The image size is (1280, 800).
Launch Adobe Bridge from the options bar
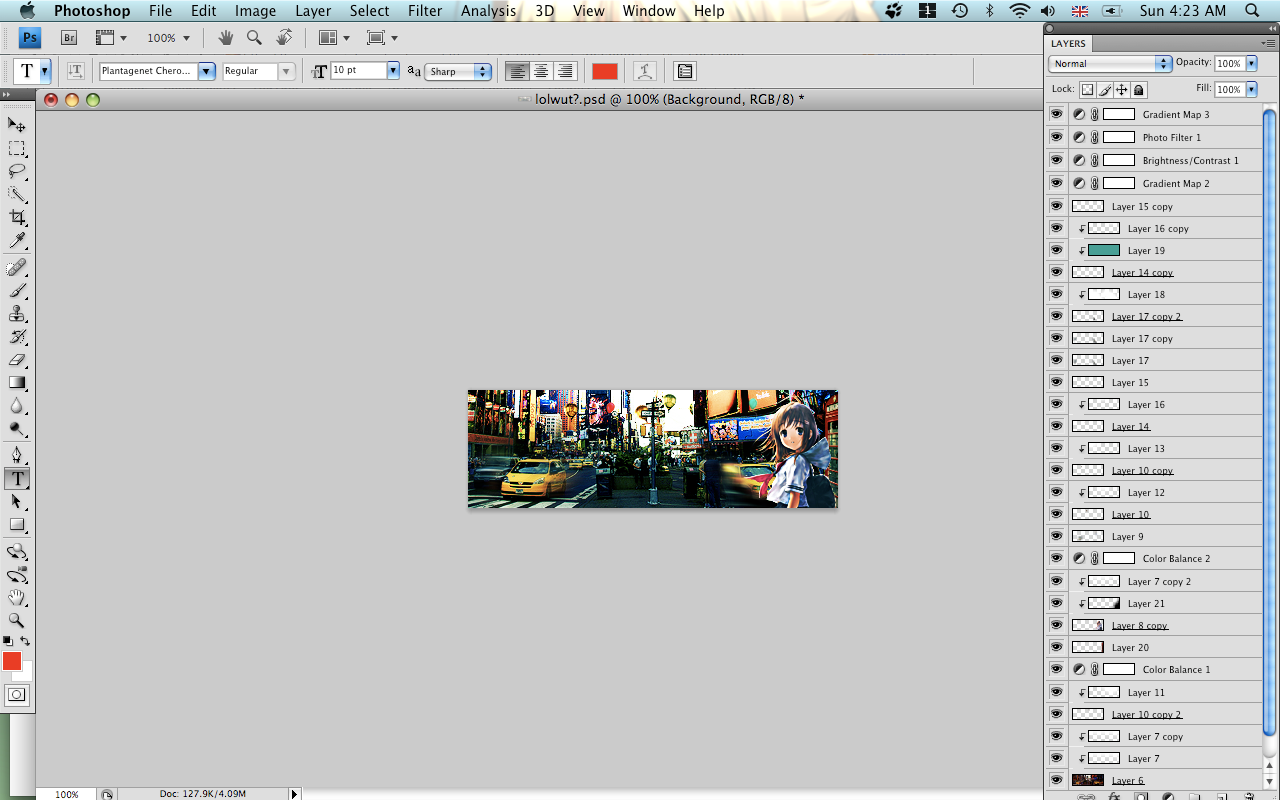click(x=68, y=37)
